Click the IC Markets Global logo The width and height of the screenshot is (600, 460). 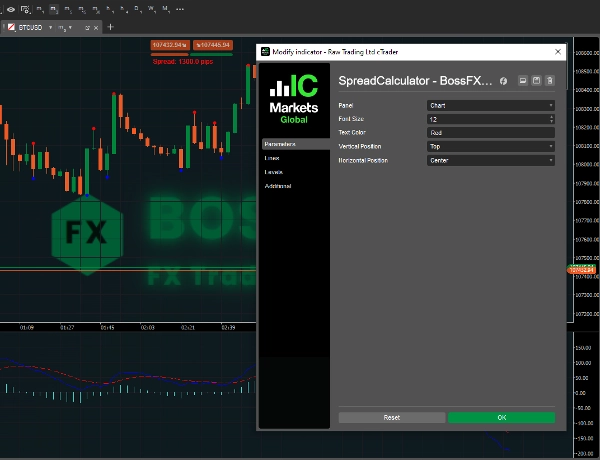(294, 99)
